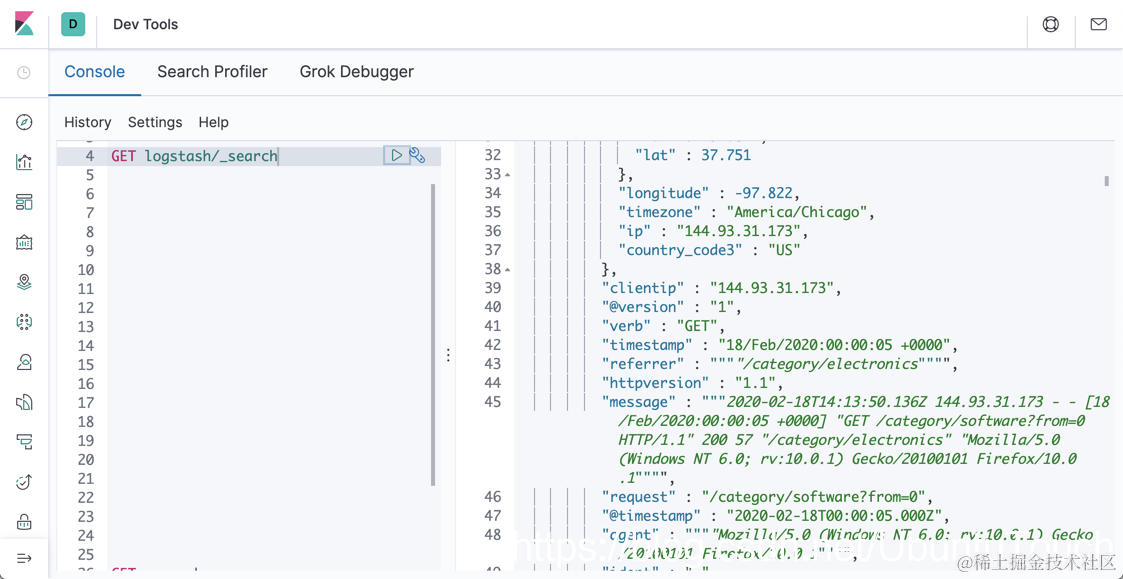Click the Dev Tools breadcrumb title
The image size is (1123, 579).
145,24
